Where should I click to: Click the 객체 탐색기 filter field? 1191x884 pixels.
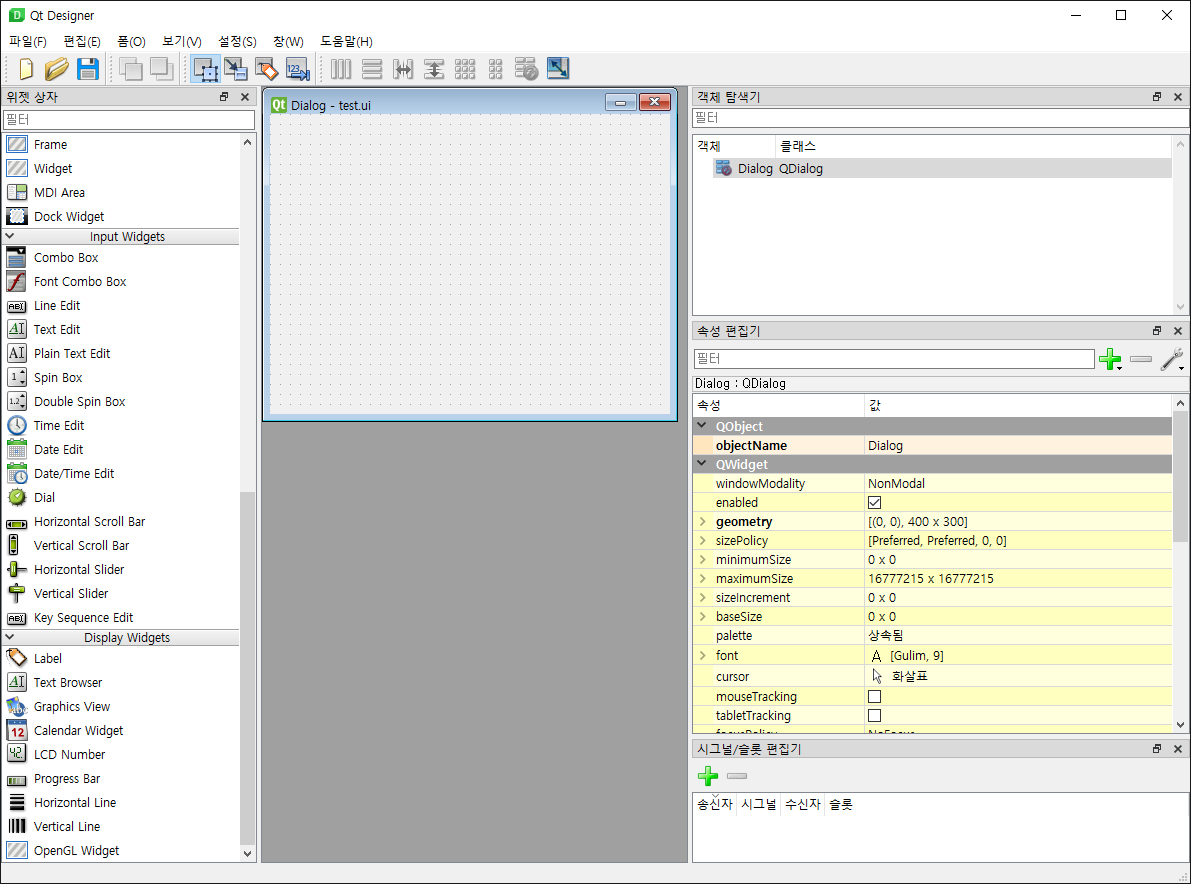click(x=940, y=118)
